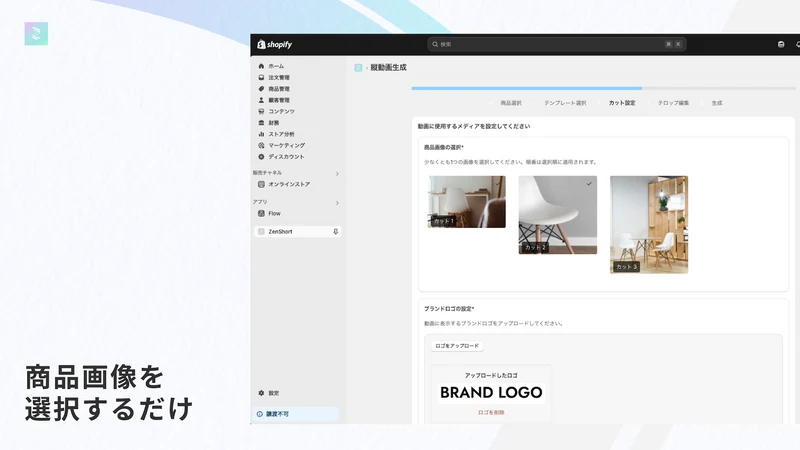Click the 設定 settings gear icon
Screen dimensions: 800x450
261,393
